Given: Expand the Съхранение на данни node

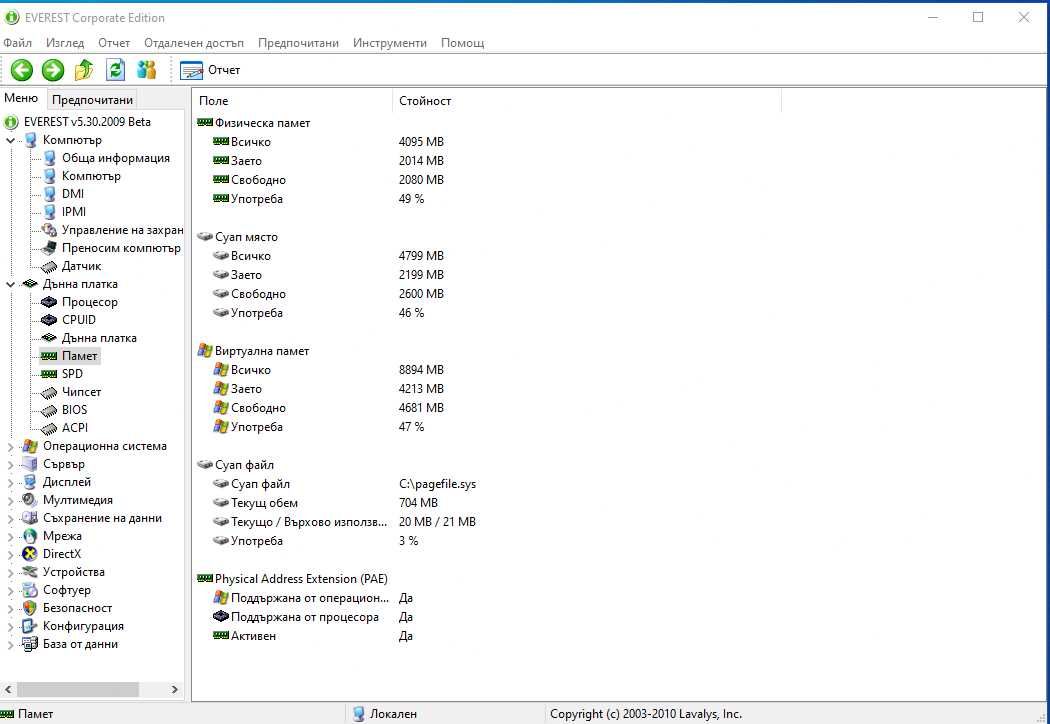Looking at the screenshot, I should tap(10, 519).
